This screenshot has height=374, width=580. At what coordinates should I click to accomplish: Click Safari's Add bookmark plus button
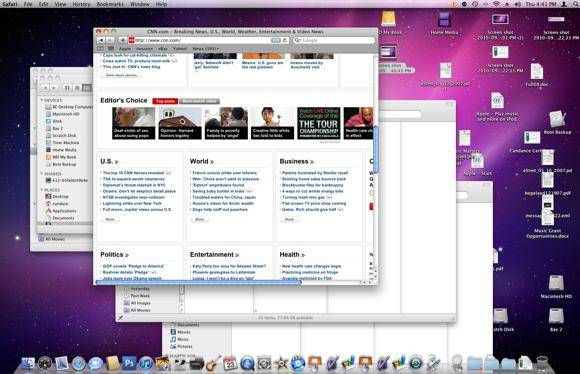[x=122, y=40]
